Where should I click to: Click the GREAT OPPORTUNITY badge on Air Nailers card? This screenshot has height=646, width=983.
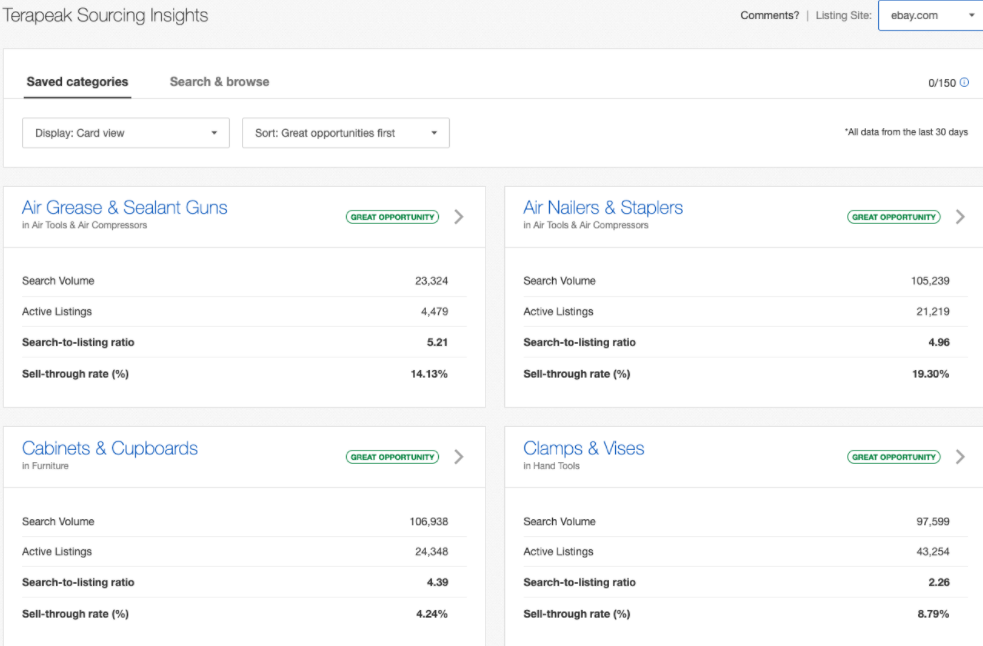pyautogui.click(x=893, y=216)
